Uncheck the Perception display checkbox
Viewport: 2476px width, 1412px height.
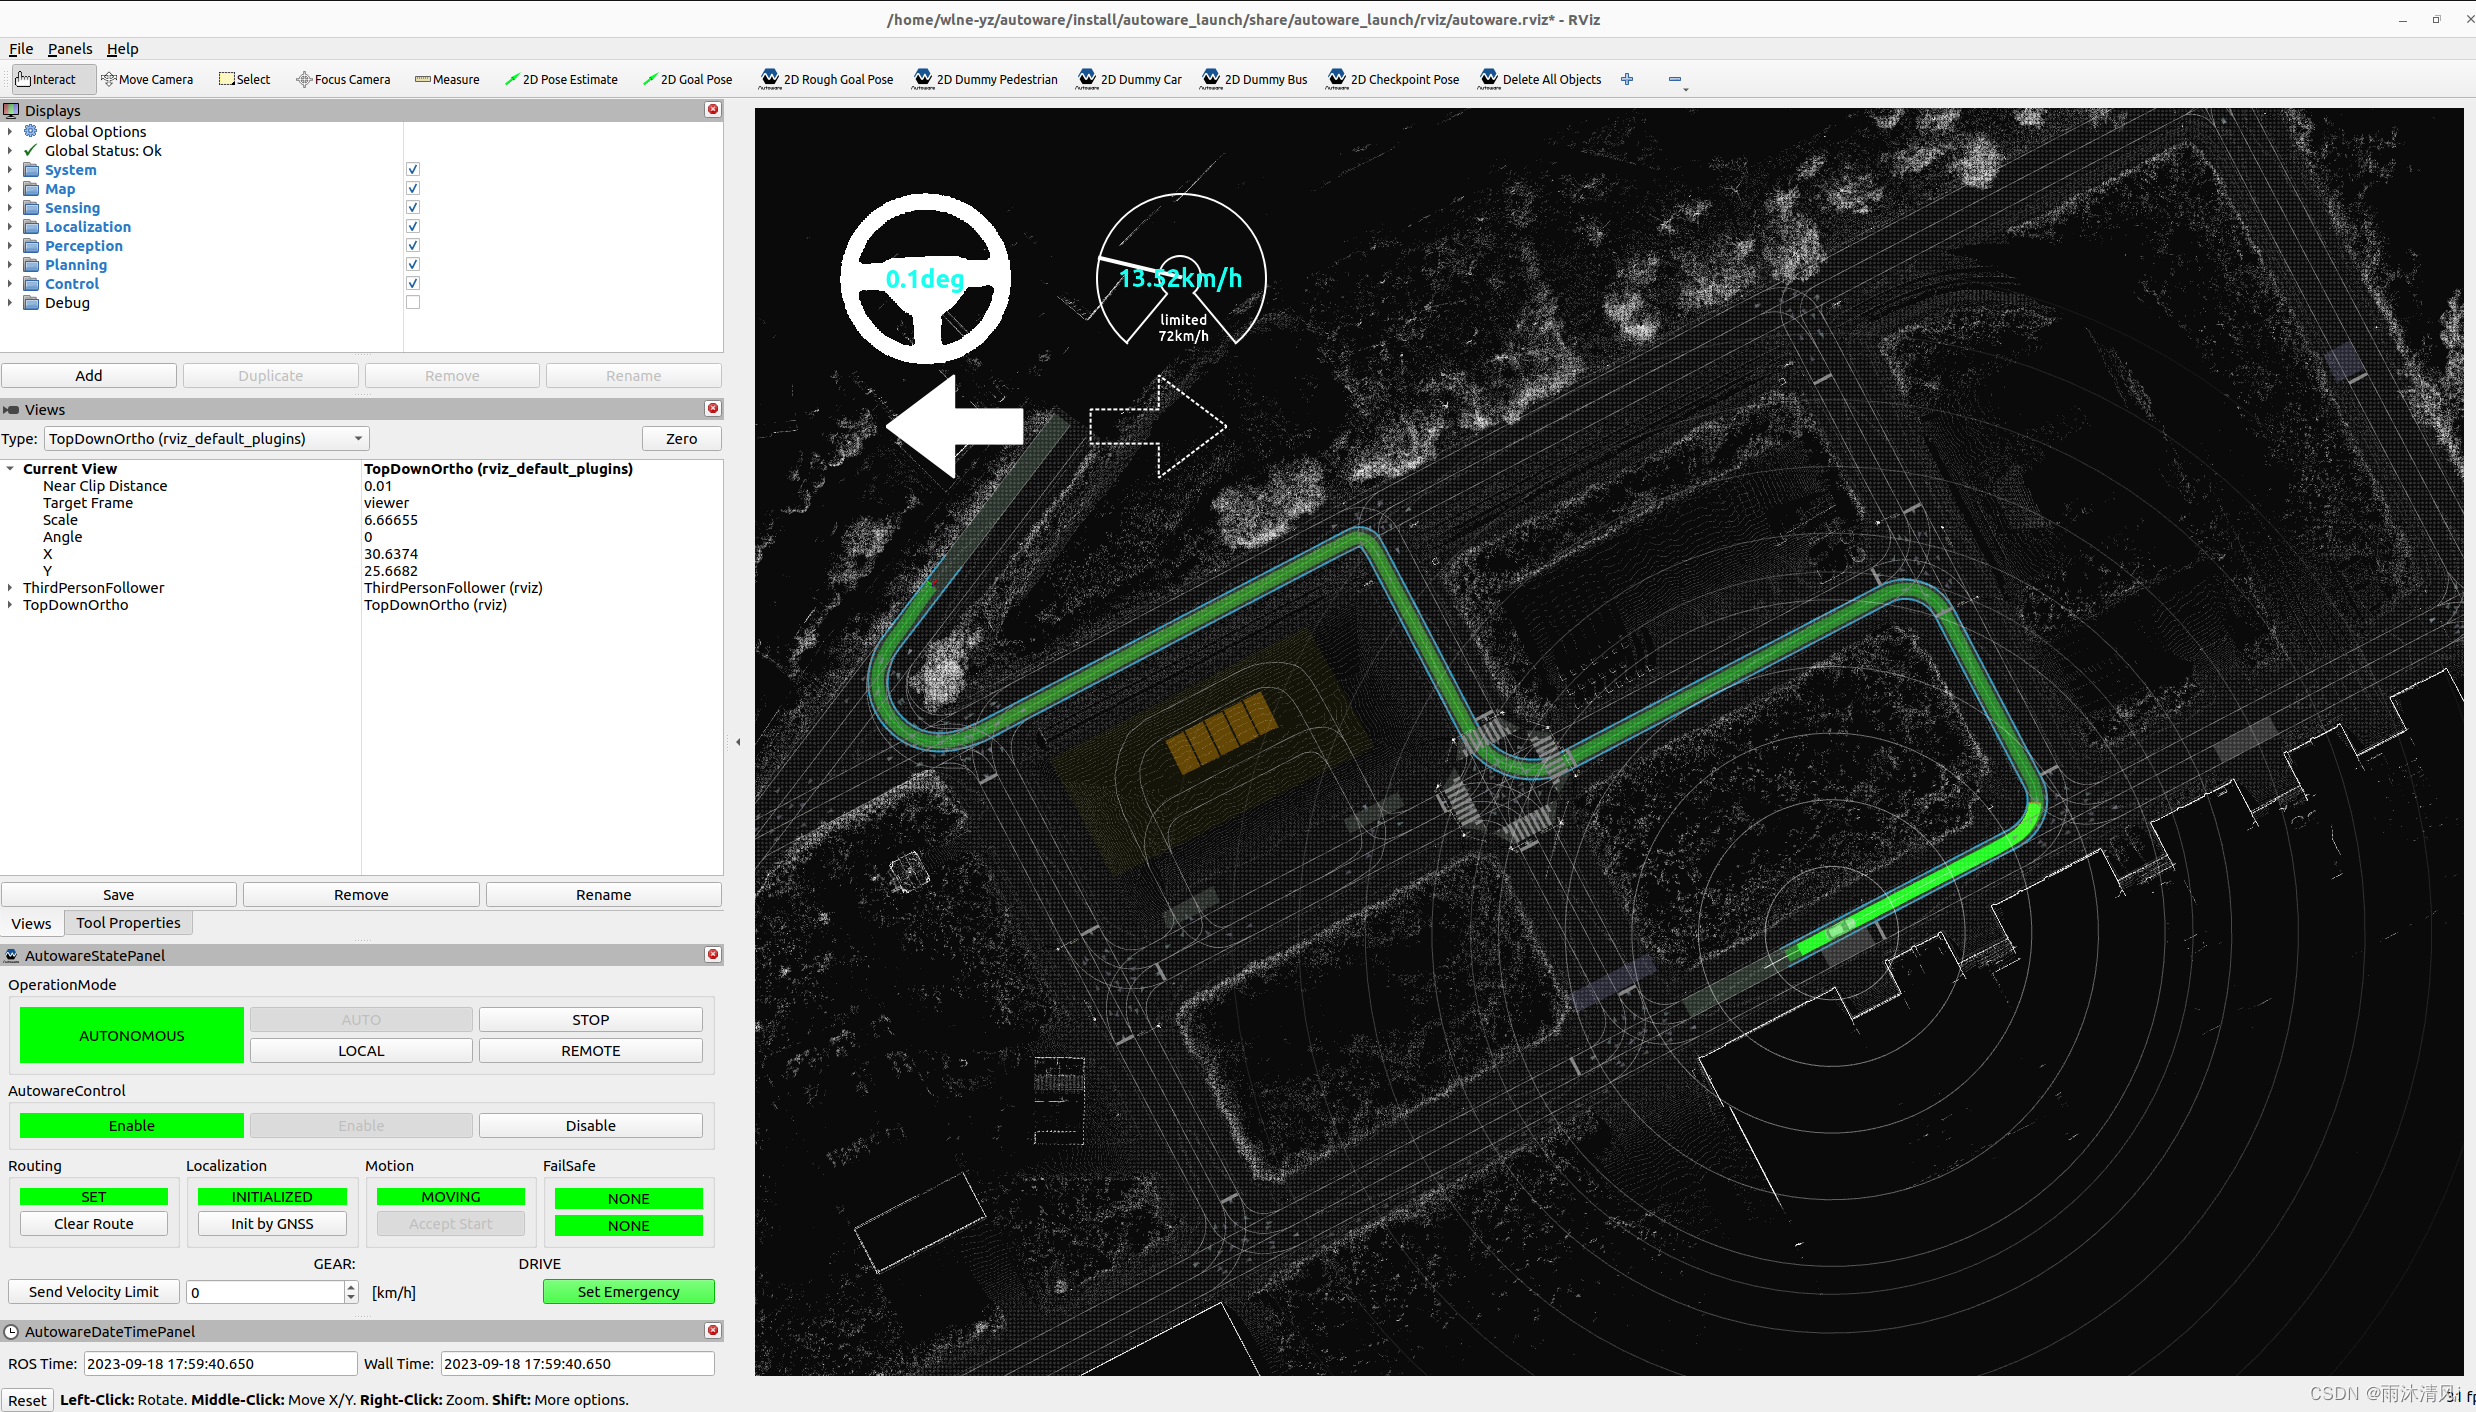[413, 246]
